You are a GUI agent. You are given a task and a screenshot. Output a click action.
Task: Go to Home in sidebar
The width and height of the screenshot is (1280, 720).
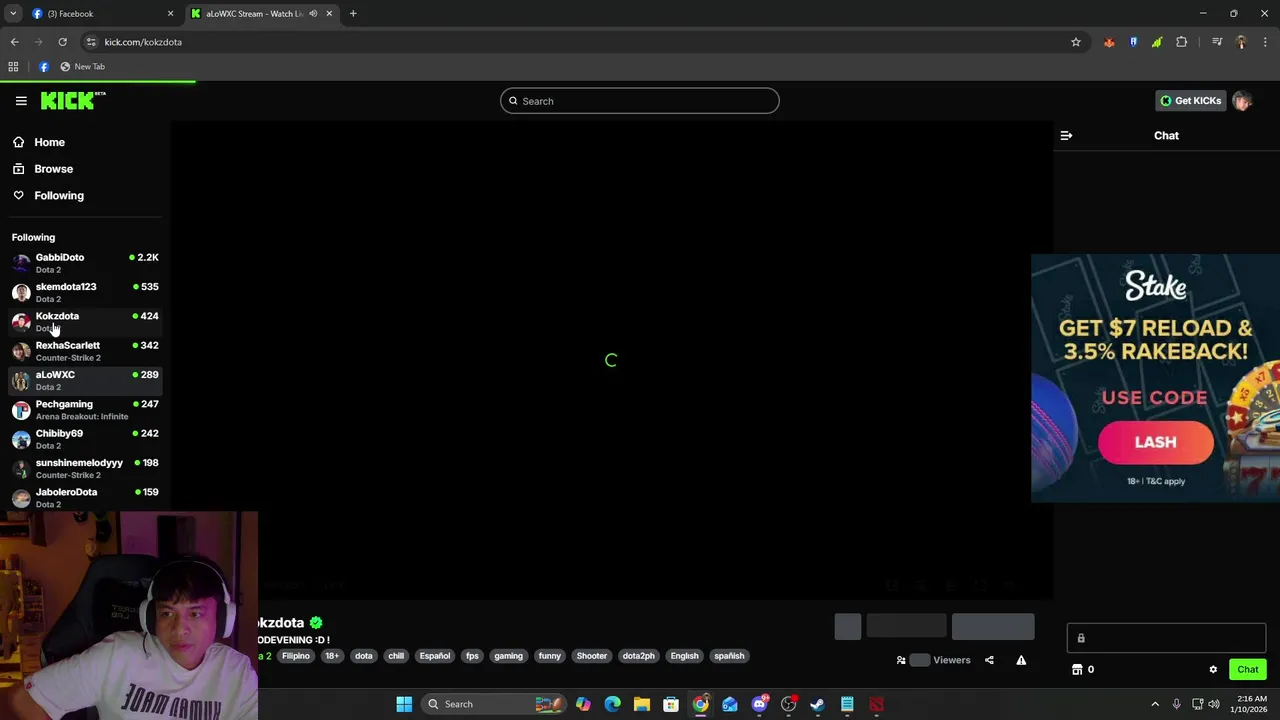49,142
